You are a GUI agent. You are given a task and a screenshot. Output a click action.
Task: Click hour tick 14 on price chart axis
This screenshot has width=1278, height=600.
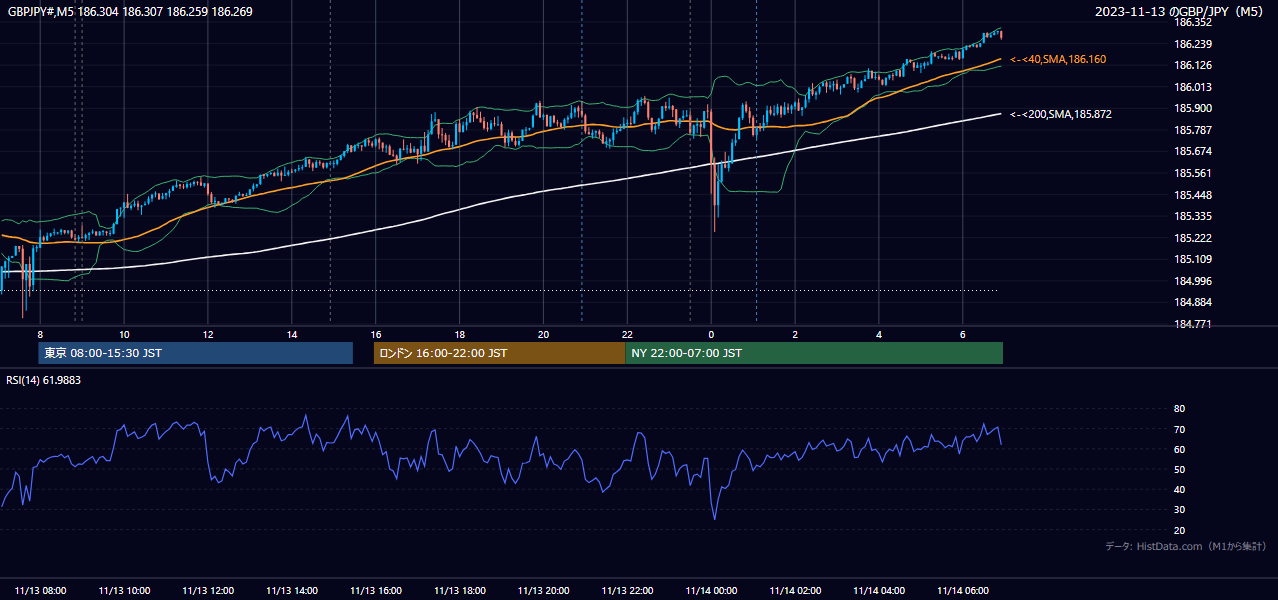tap(291, 334)
